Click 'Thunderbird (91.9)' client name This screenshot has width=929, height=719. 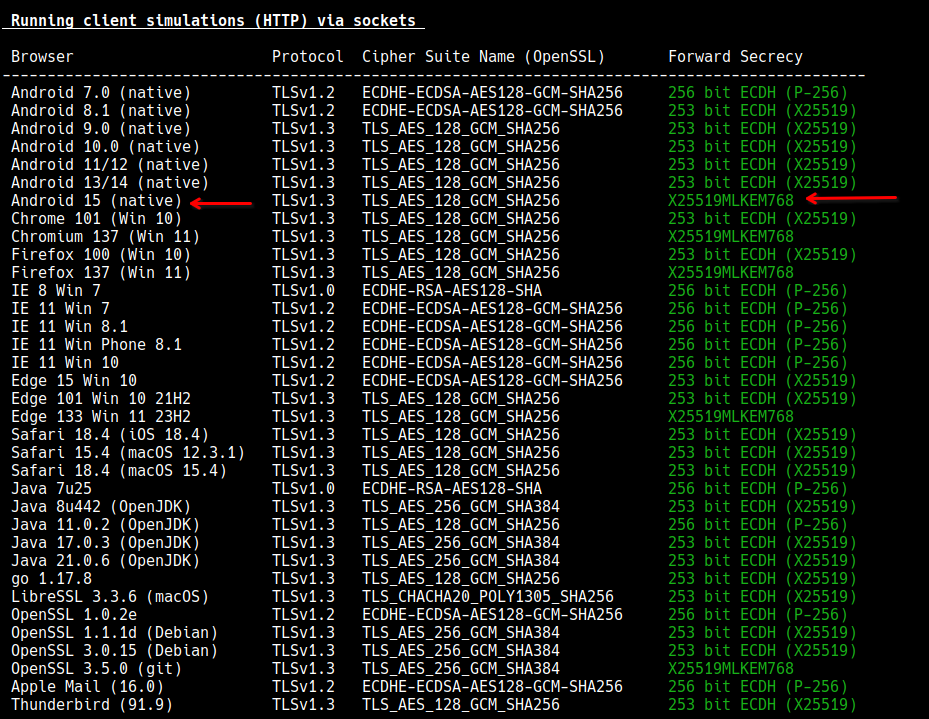coord(92,705)
